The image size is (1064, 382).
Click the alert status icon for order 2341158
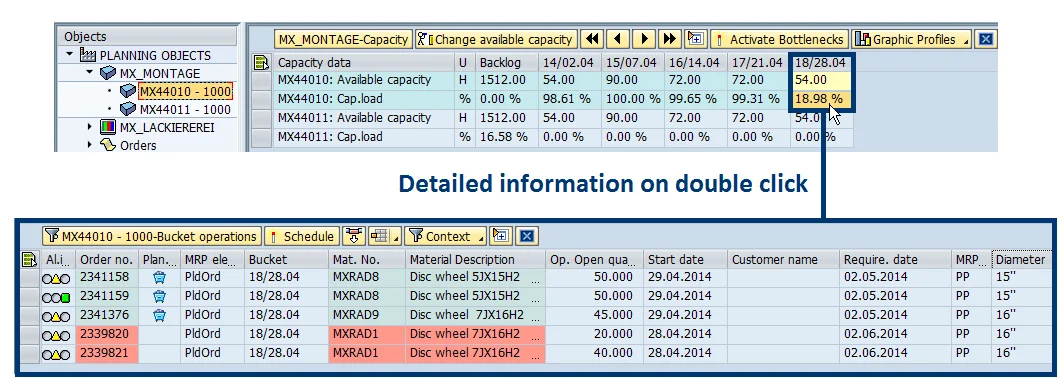pos(56,278)
